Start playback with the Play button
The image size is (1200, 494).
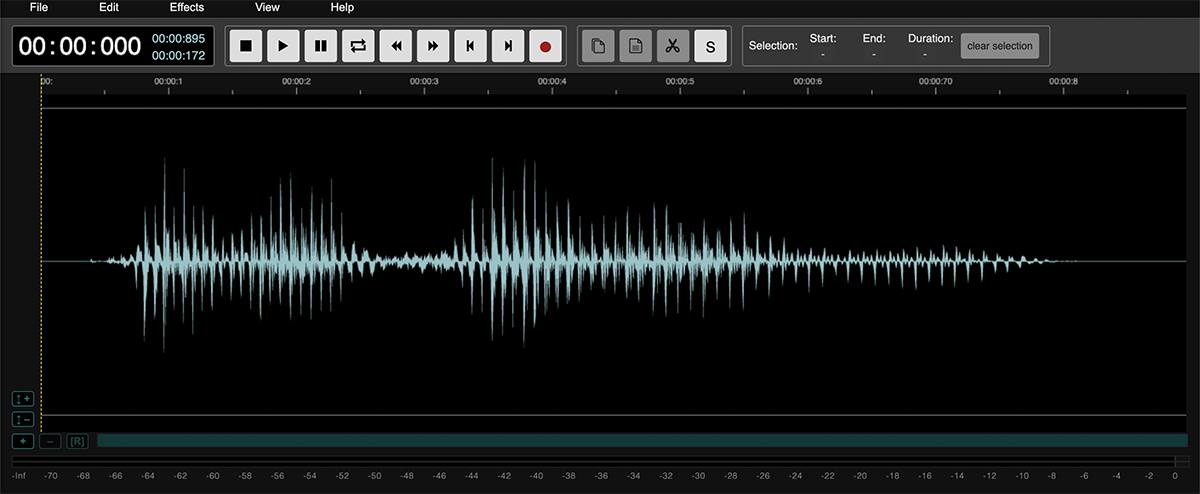pos(283,46)
